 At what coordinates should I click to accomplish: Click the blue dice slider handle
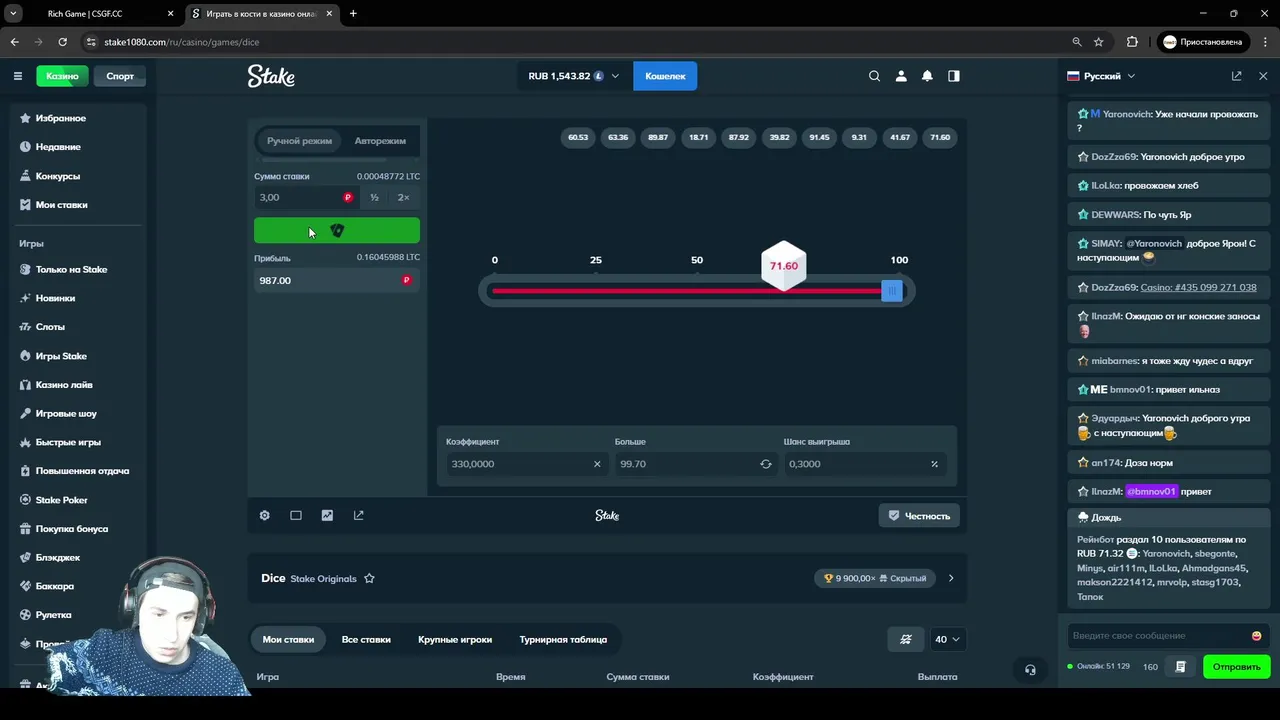[x=892, y=291]
